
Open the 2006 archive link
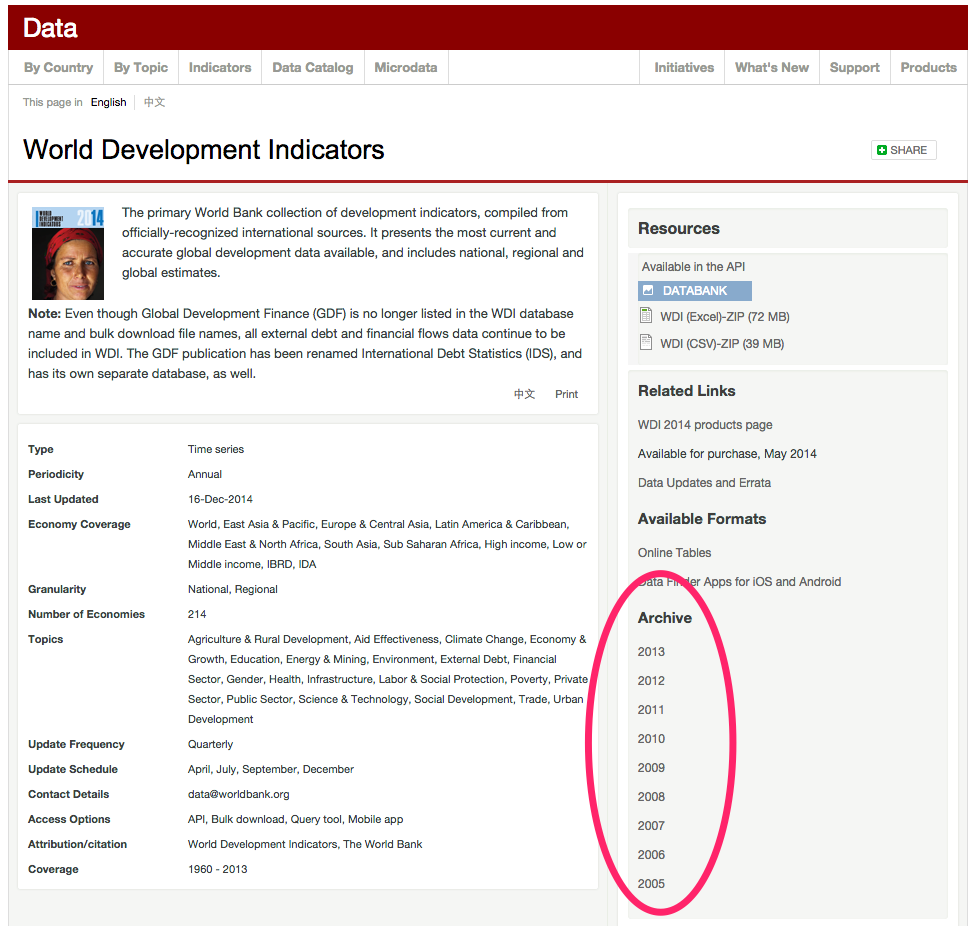coord(651,855)
